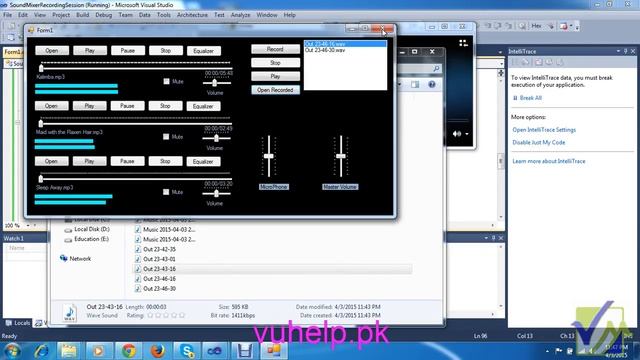640x360 pixels.
Task: Click Learn more about IntelliTrace link
Action: (x=549, y=161)
